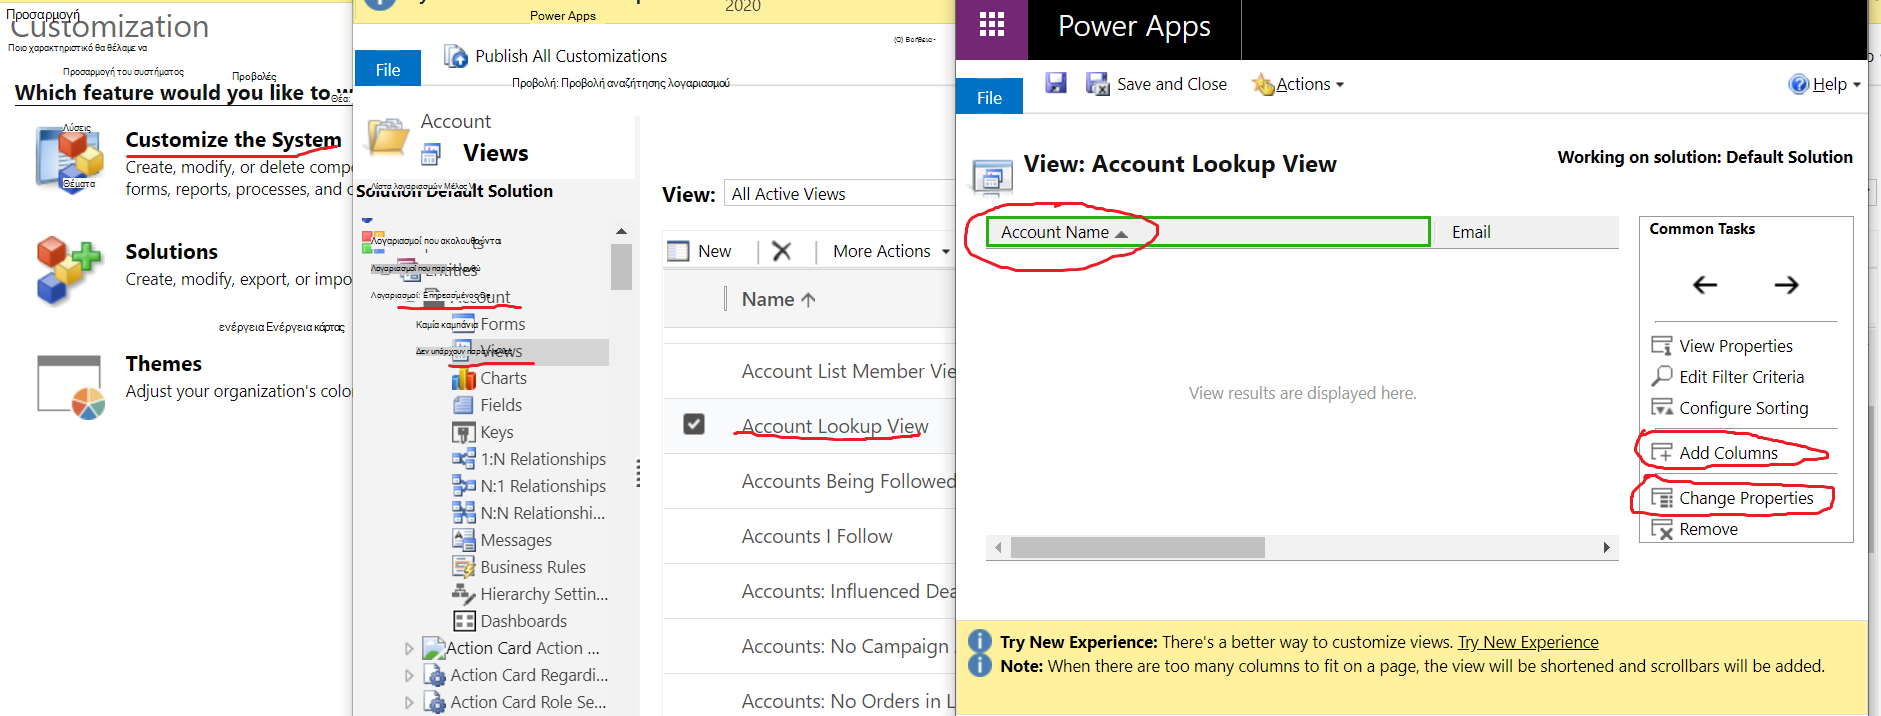Select Forms in the entity tree
The height and width of the screenshot is (716, 1881).
point(502,324)
